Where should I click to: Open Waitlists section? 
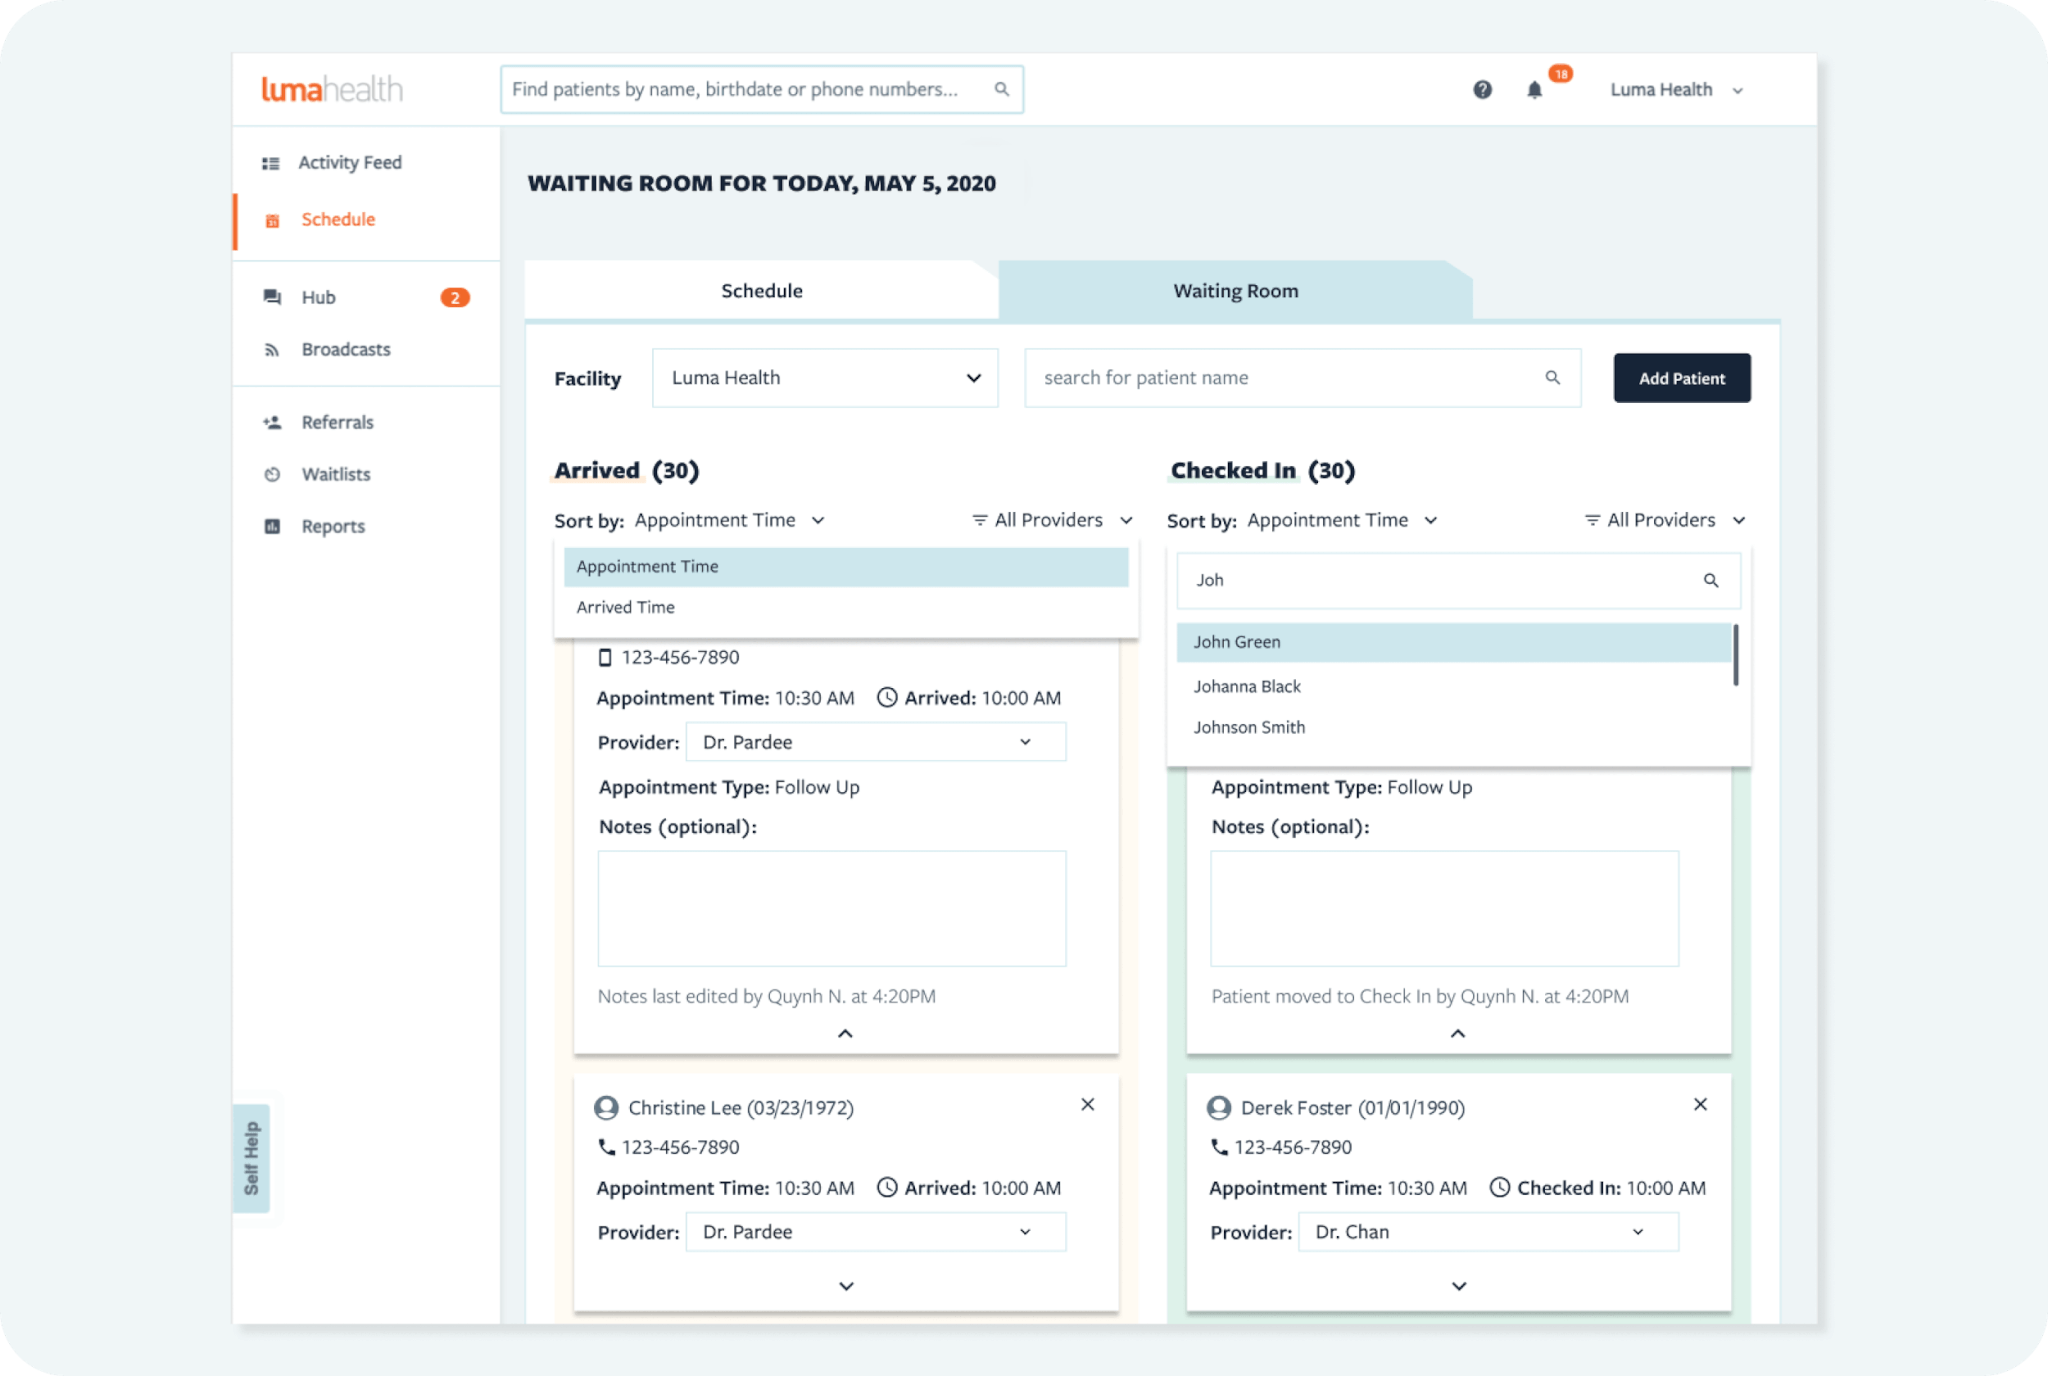tap(335, 474)
